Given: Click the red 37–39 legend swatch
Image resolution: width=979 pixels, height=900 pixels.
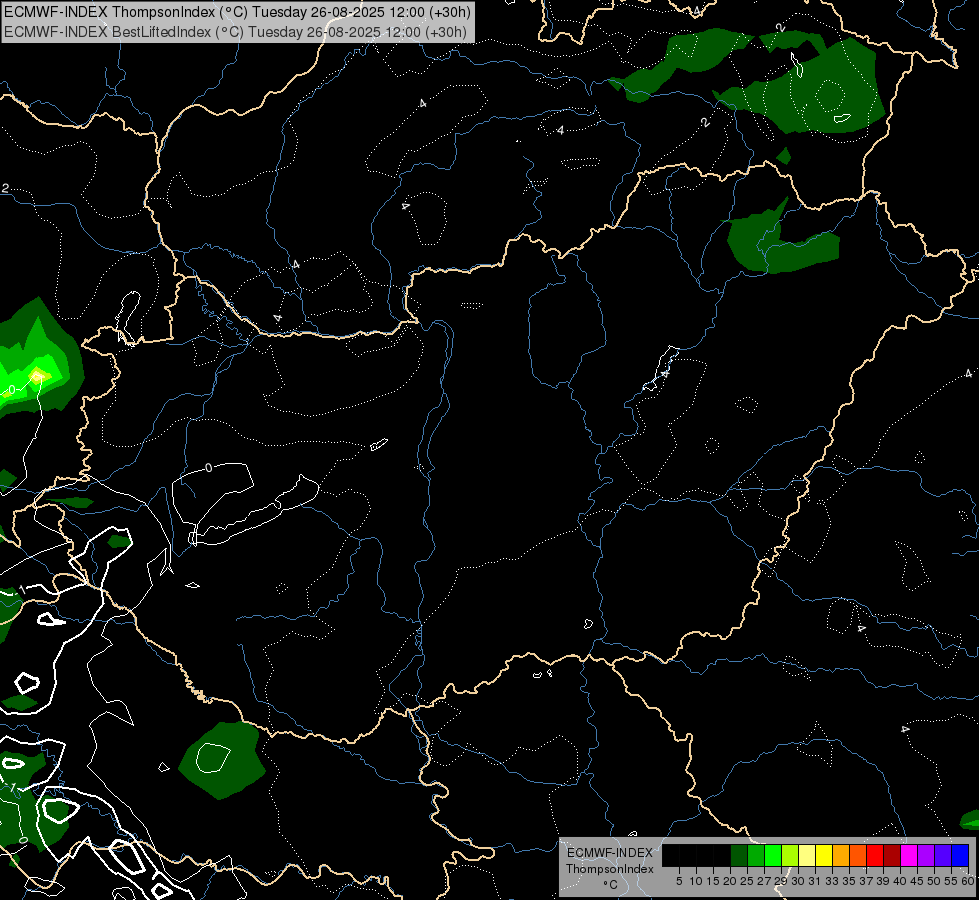Looking at the screenshot, I should [875, 855].
